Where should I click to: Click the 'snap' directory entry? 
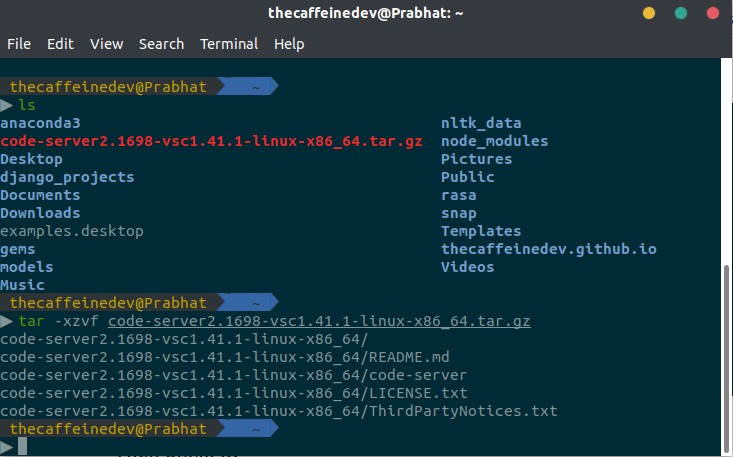point(459,214)
